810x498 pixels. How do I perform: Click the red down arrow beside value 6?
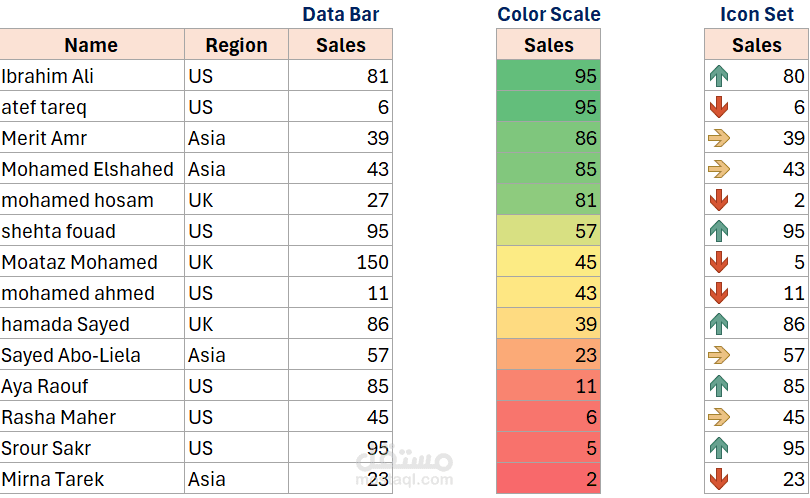coord(718,107)
